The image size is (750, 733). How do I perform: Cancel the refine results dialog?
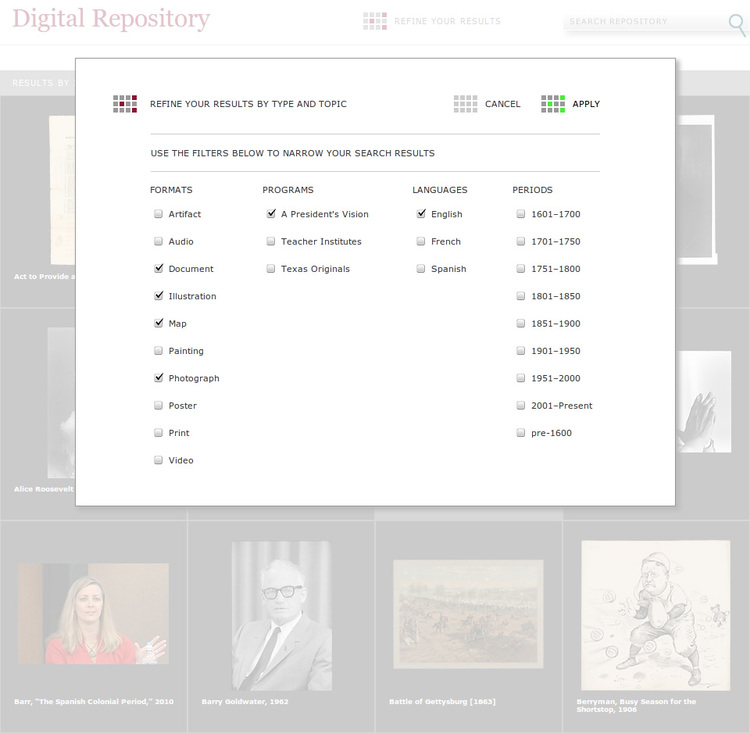tap(502, 104)
